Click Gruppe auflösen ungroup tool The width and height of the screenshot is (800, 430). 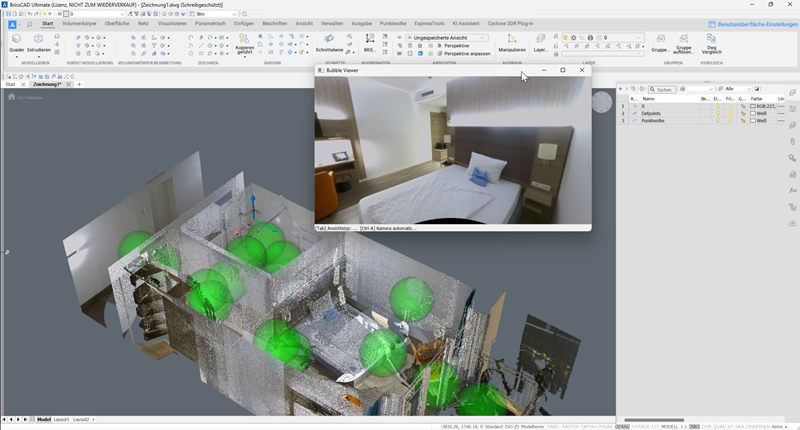tap(683, 44)
